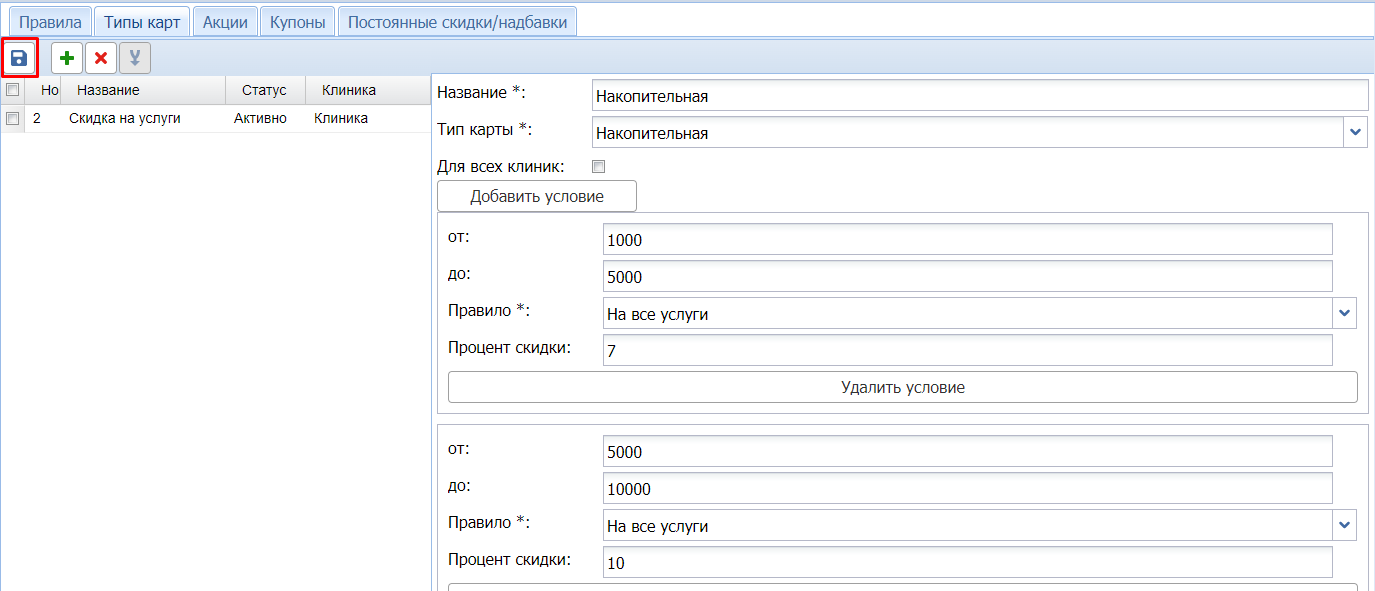
Task: Open the Правило dropdown in first condition
Action: pos(1344,313)
